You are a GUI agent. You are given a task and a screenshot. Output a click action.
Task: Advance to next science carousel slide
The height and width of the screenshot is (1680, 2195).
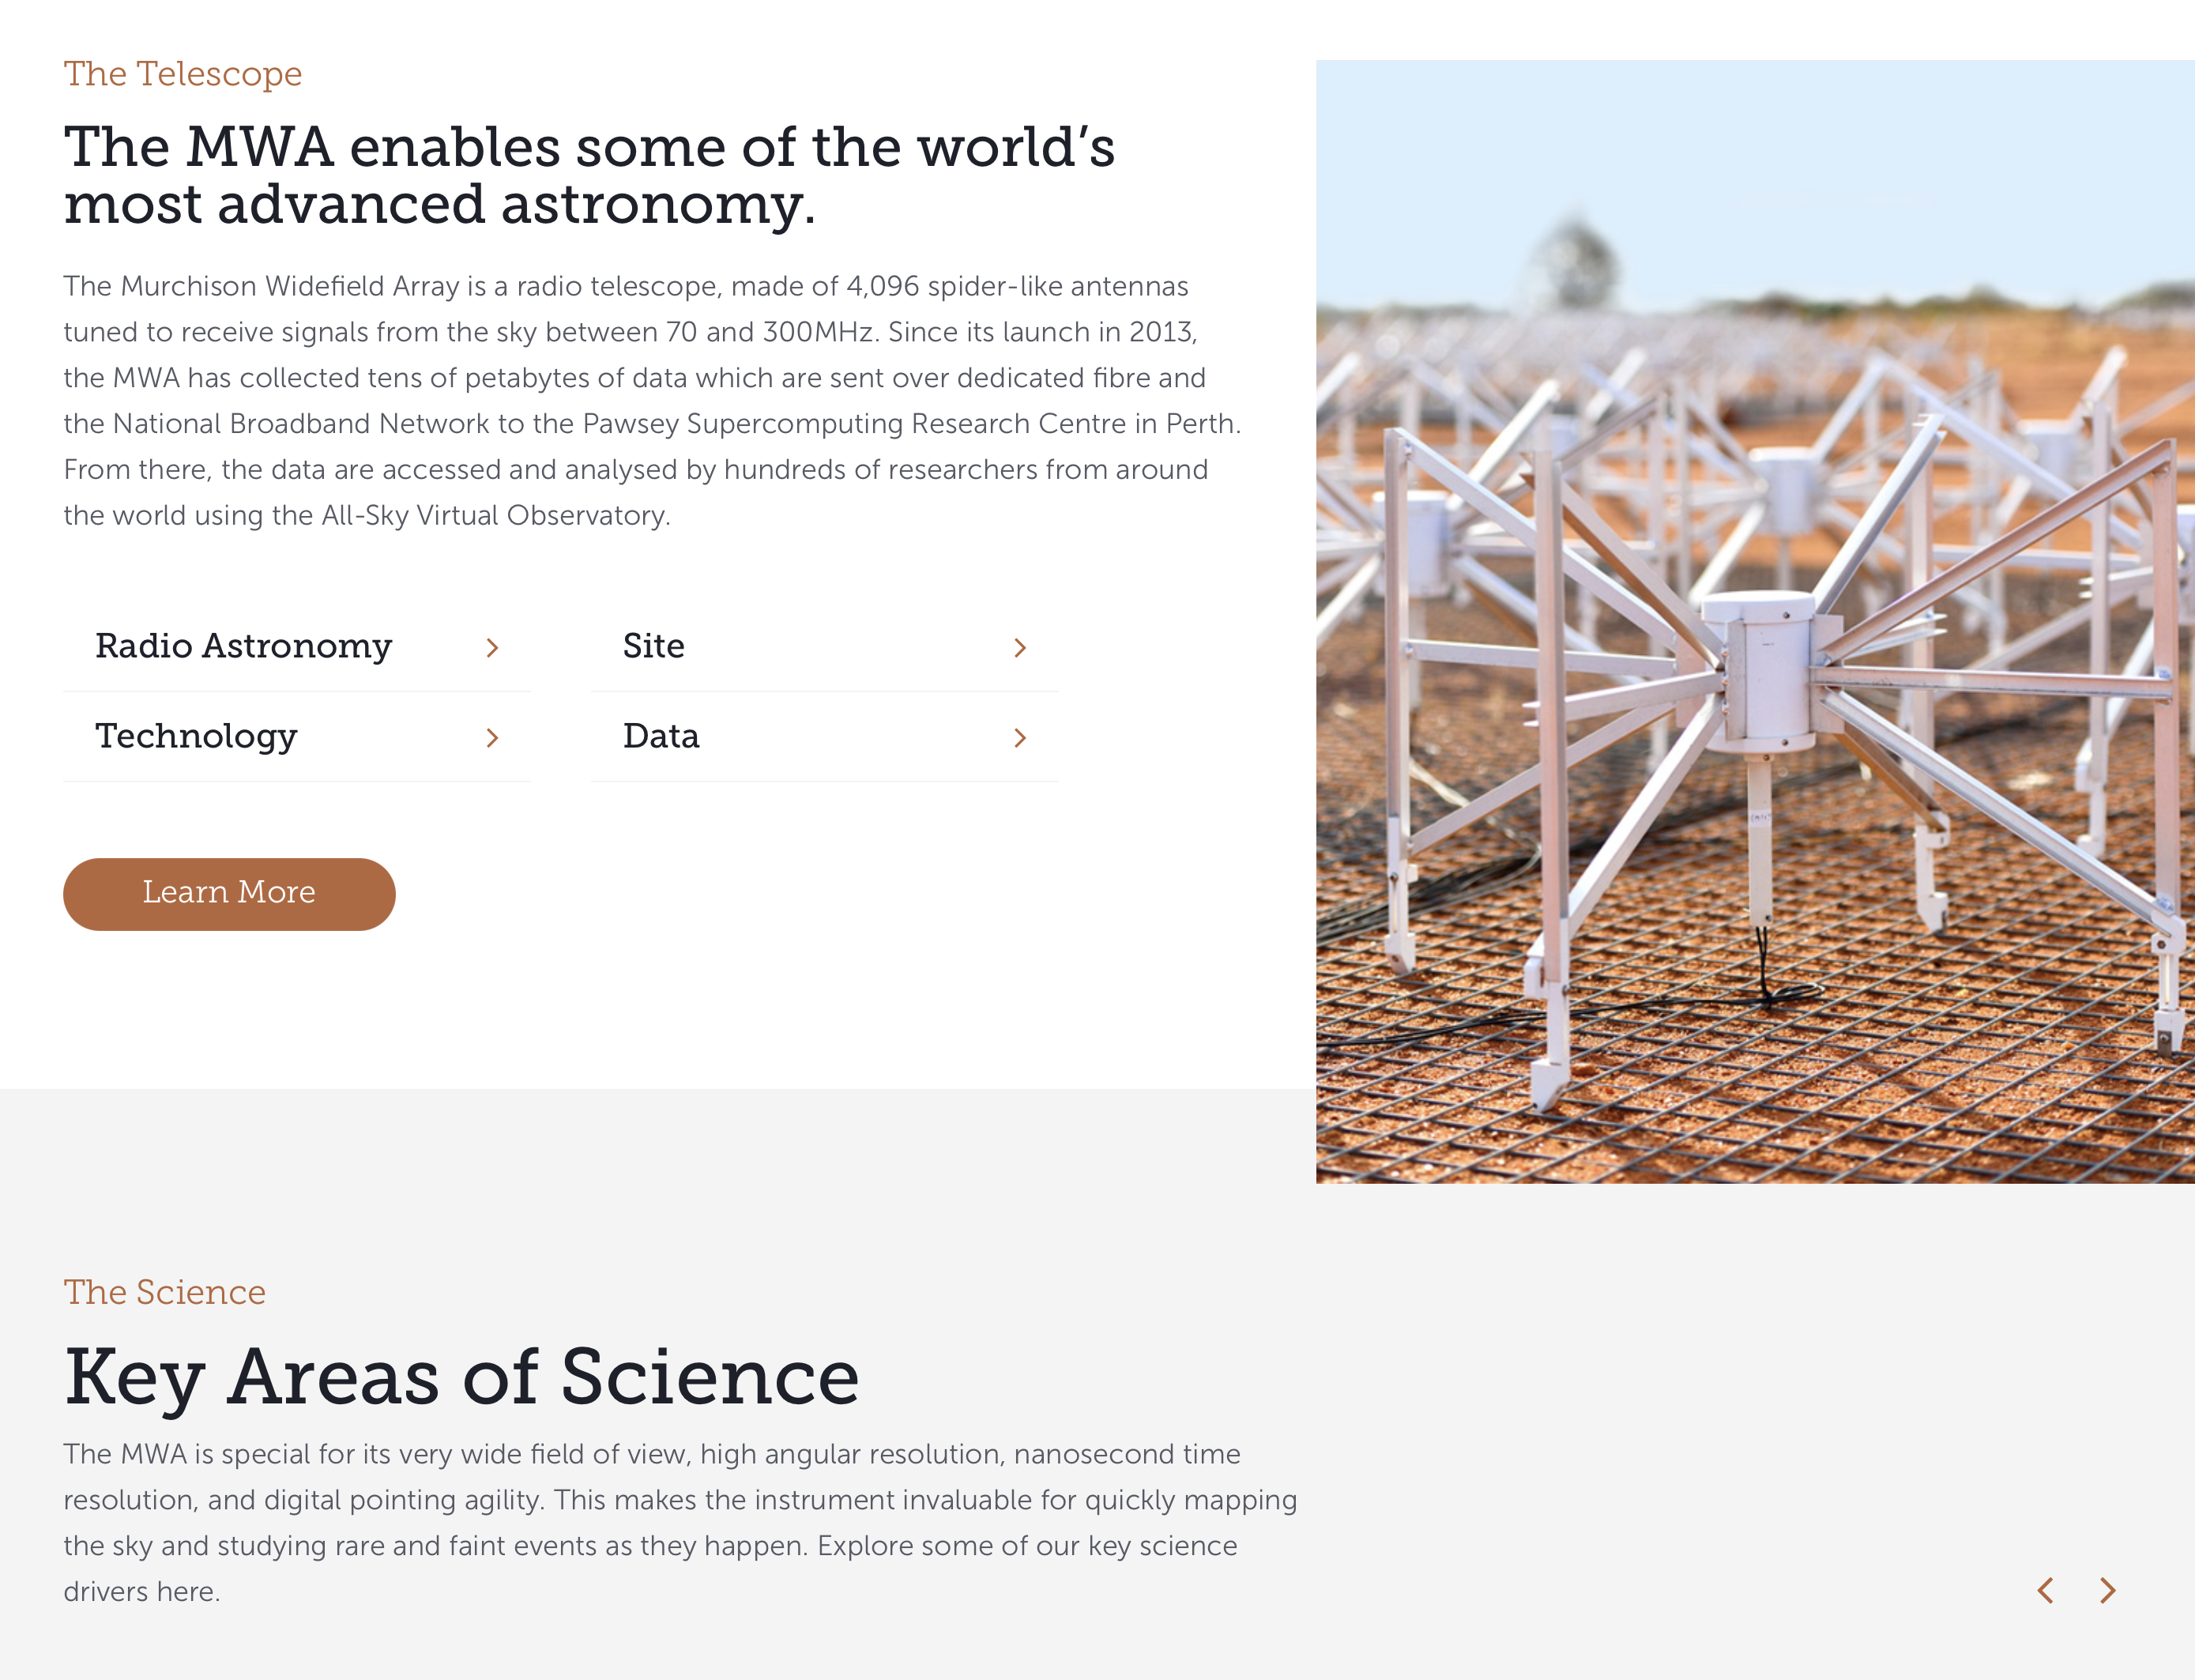pyautogui.click(x=2108, y=1590)
